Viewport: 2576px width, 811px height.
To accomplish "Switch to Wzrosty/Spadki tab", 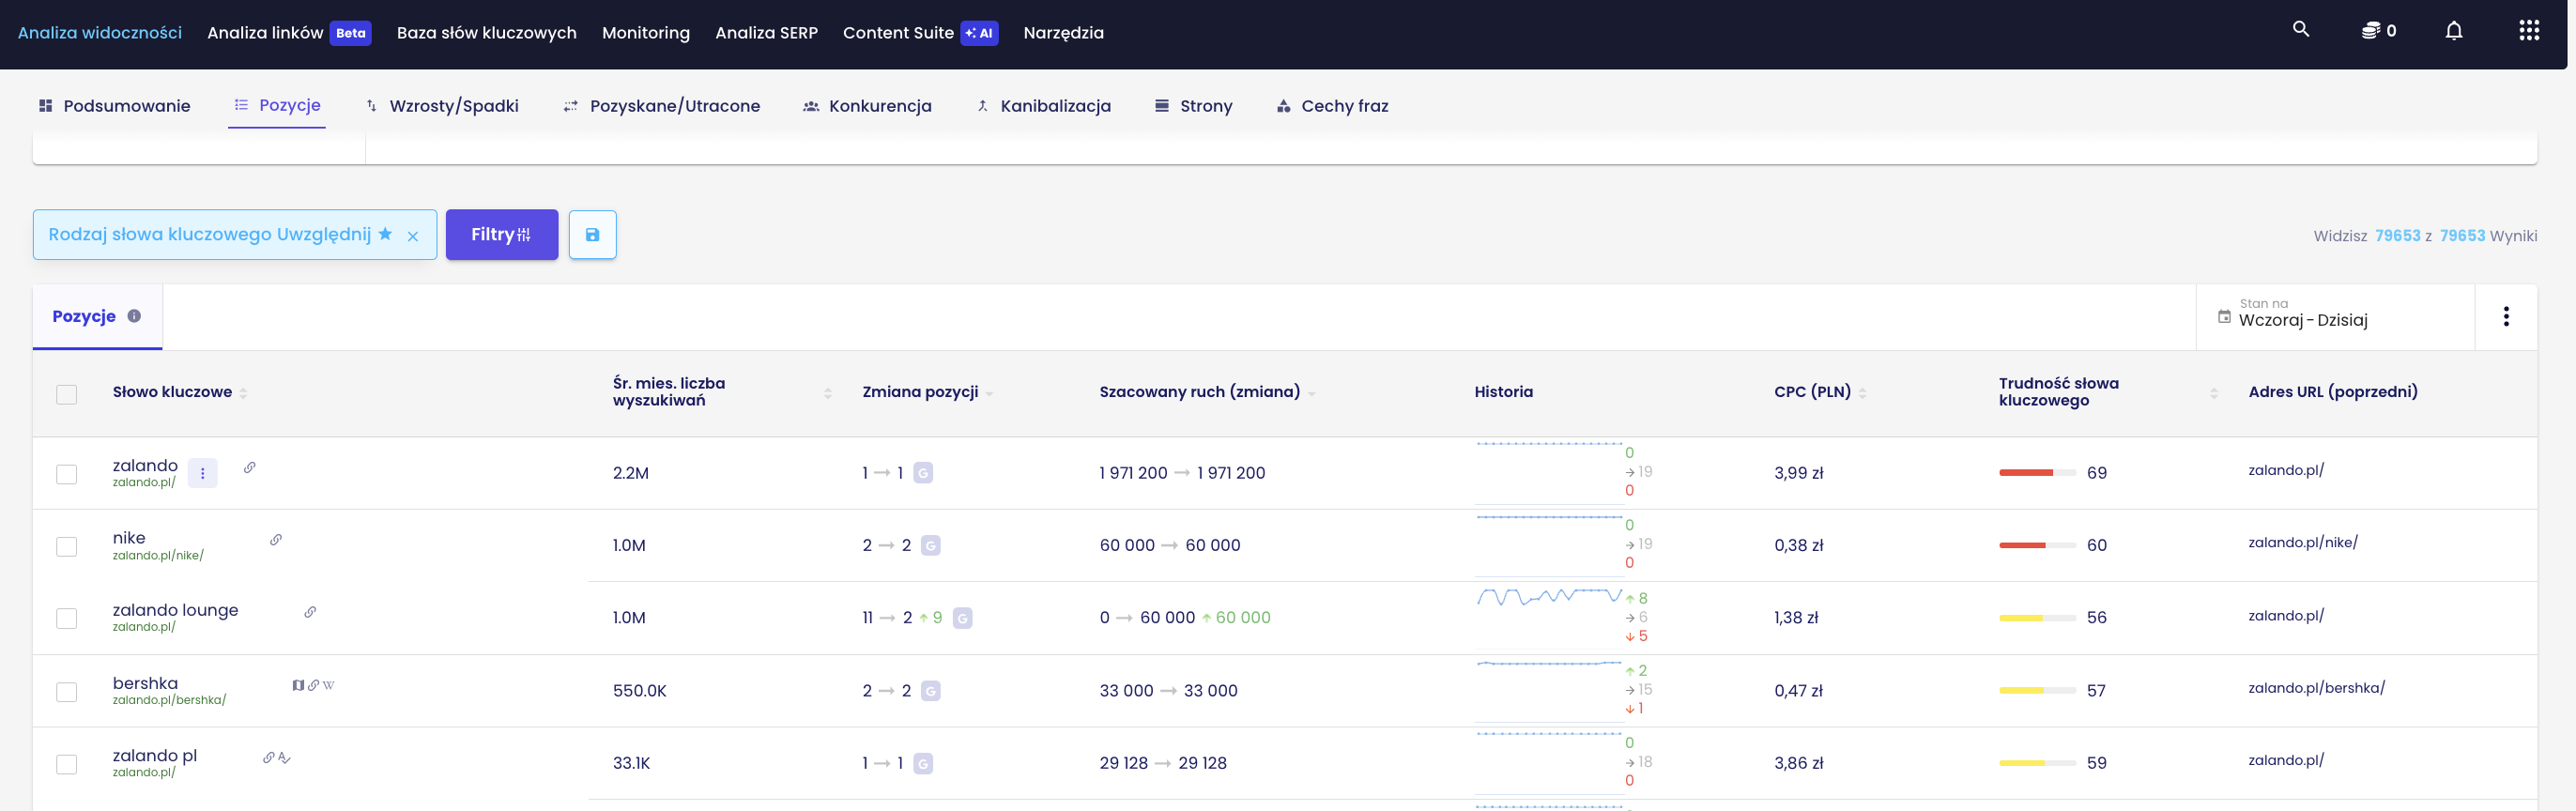I will (x=441, y=106).
